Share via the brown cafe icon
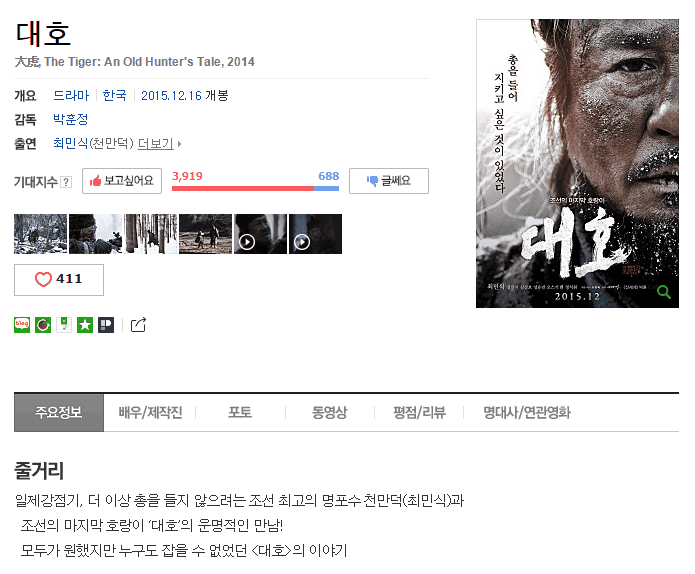The image size is (695, 574). 43,325
